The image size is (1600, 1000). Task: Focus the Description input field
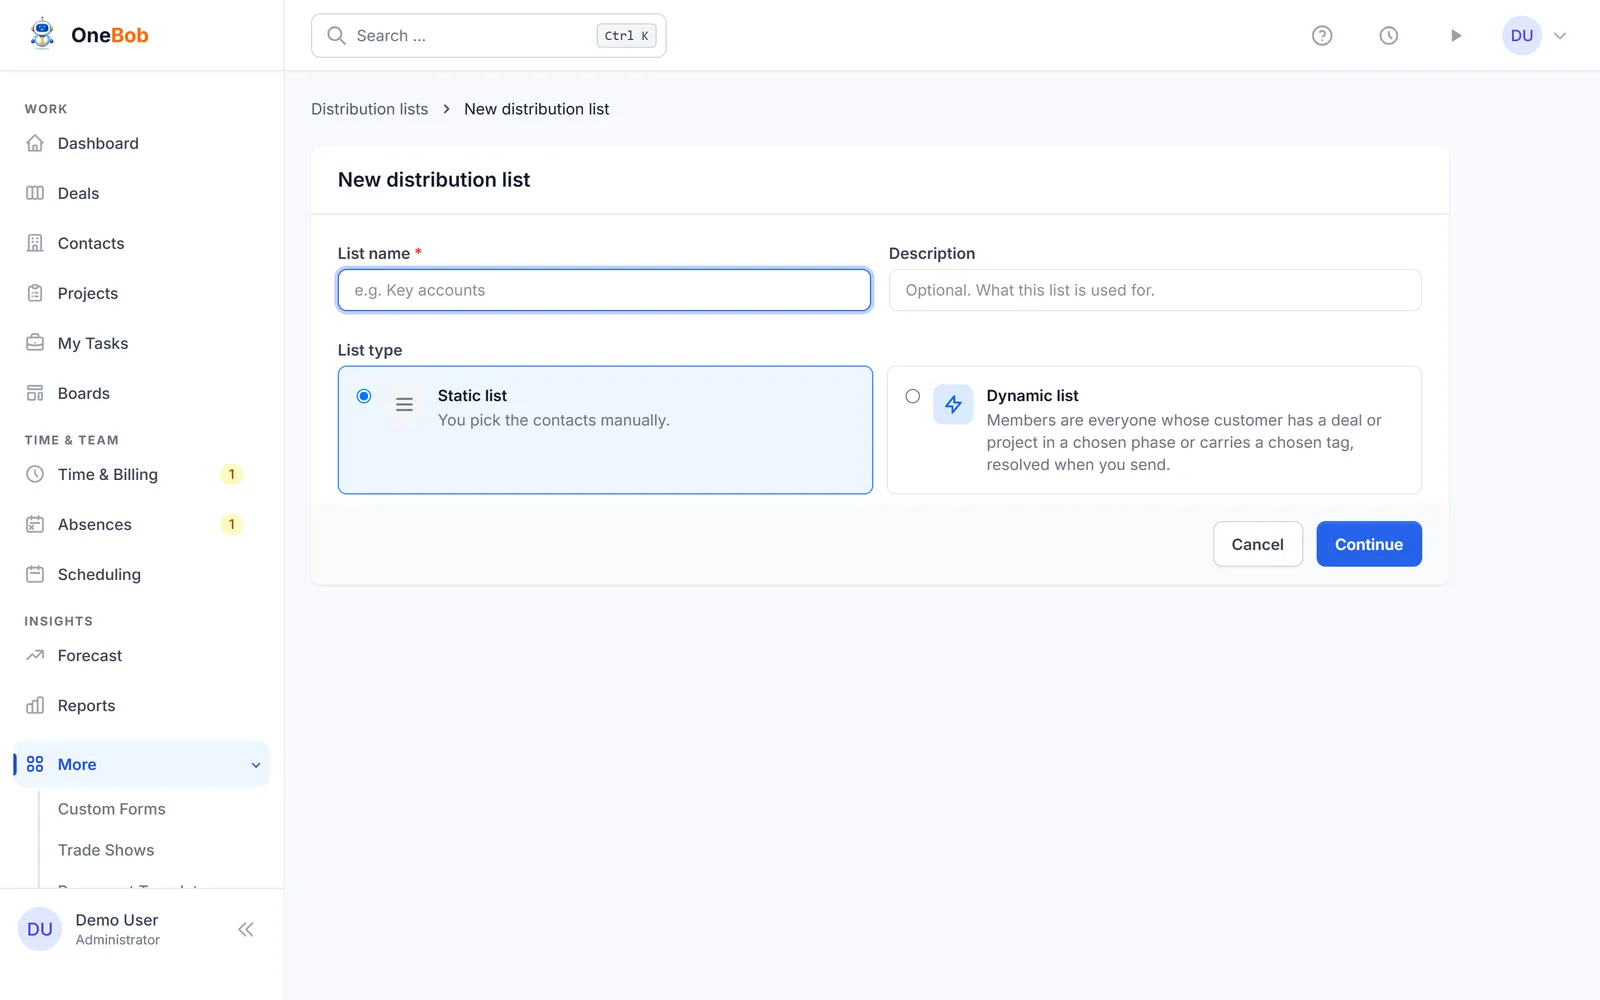pyautogui.click(x=1155, y=290)
